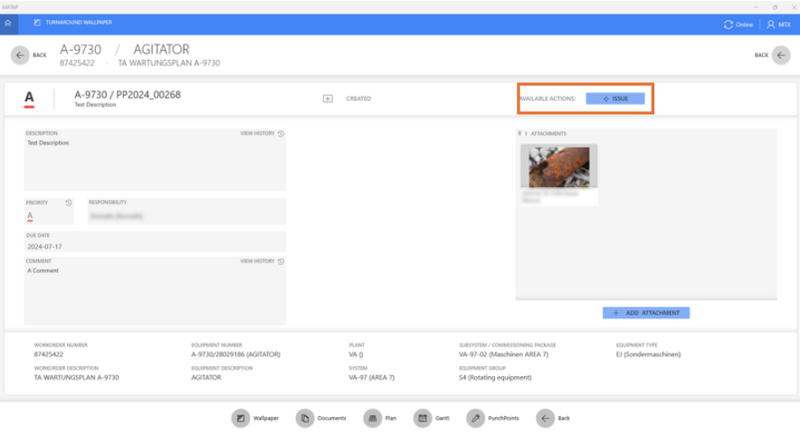Viewport: 800px width, 435px height.
Task: Open the Plan view icon
Action: [372, 418]
